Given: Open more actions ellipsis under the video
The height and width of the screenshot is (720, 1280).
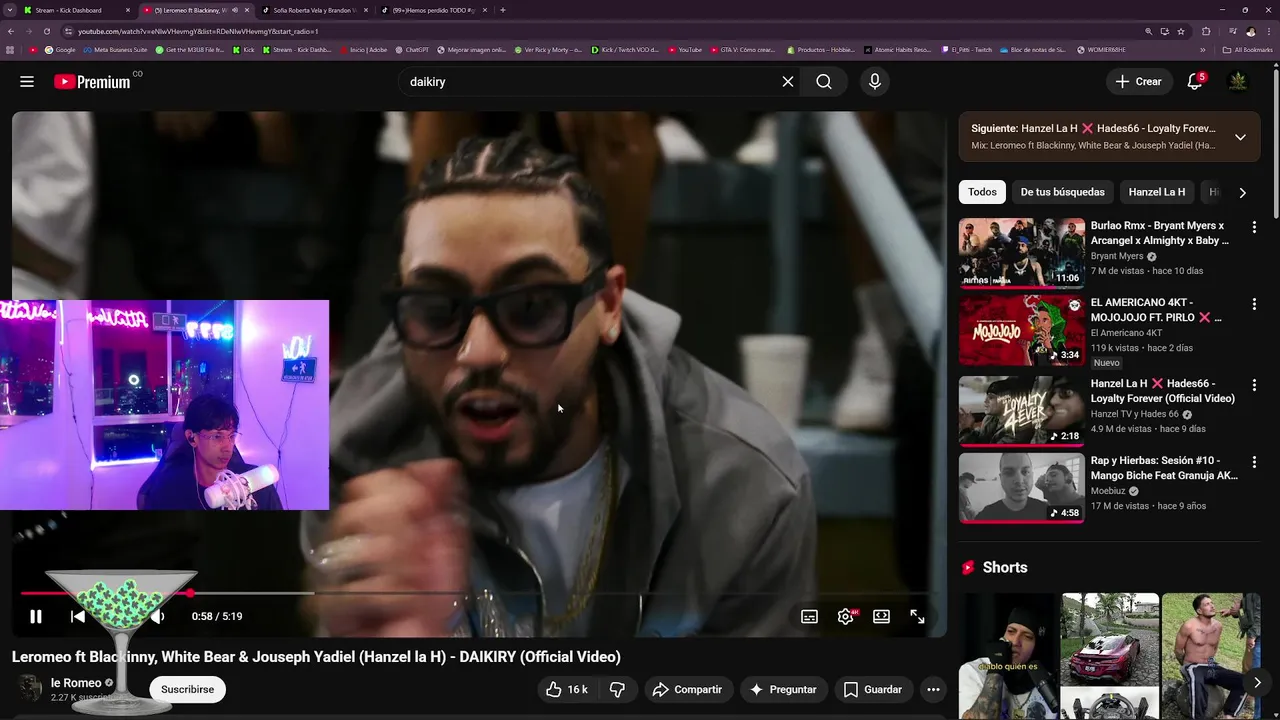Looking at the screenshot, I should tap(933, 690).
